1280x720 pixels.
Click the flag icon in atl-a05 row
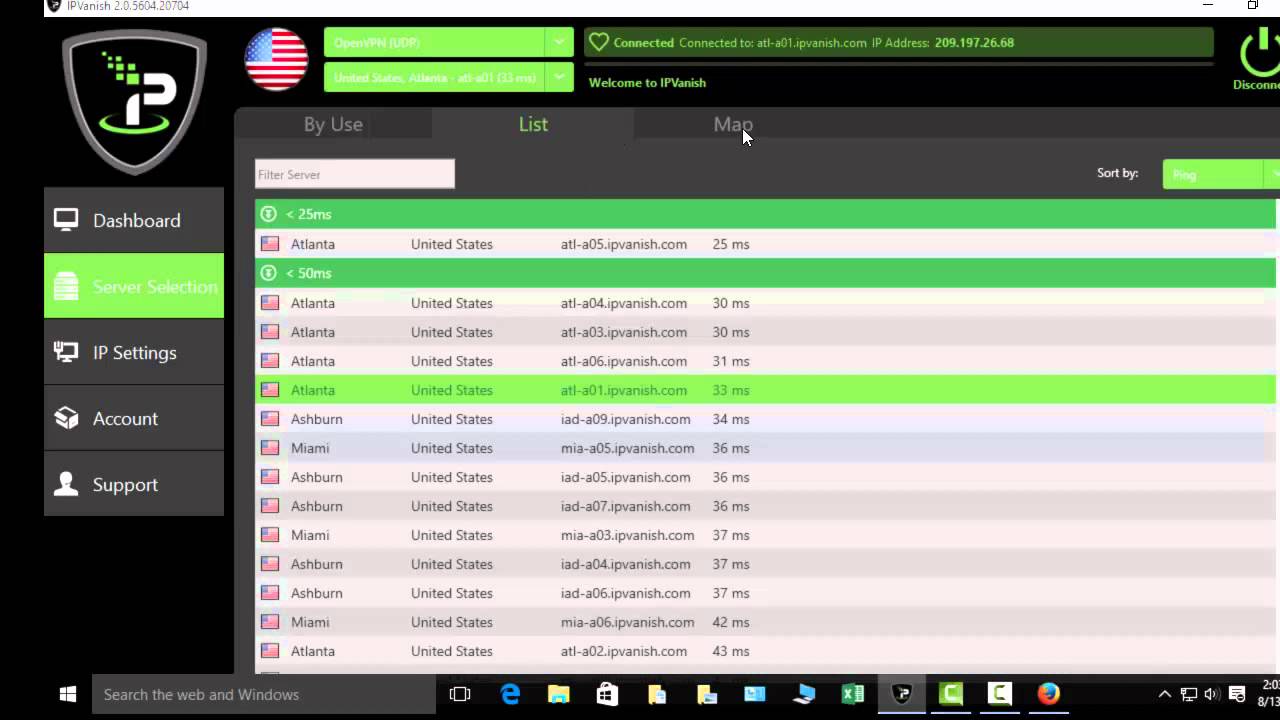pos(270,244)
